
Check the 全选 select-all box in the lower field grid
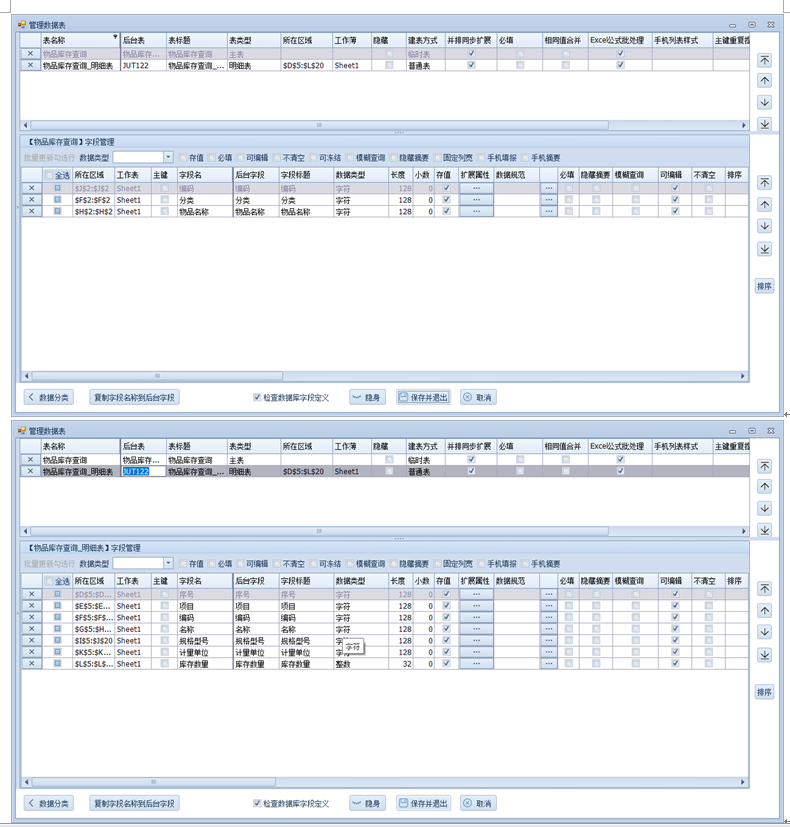[x=49, y=581]
